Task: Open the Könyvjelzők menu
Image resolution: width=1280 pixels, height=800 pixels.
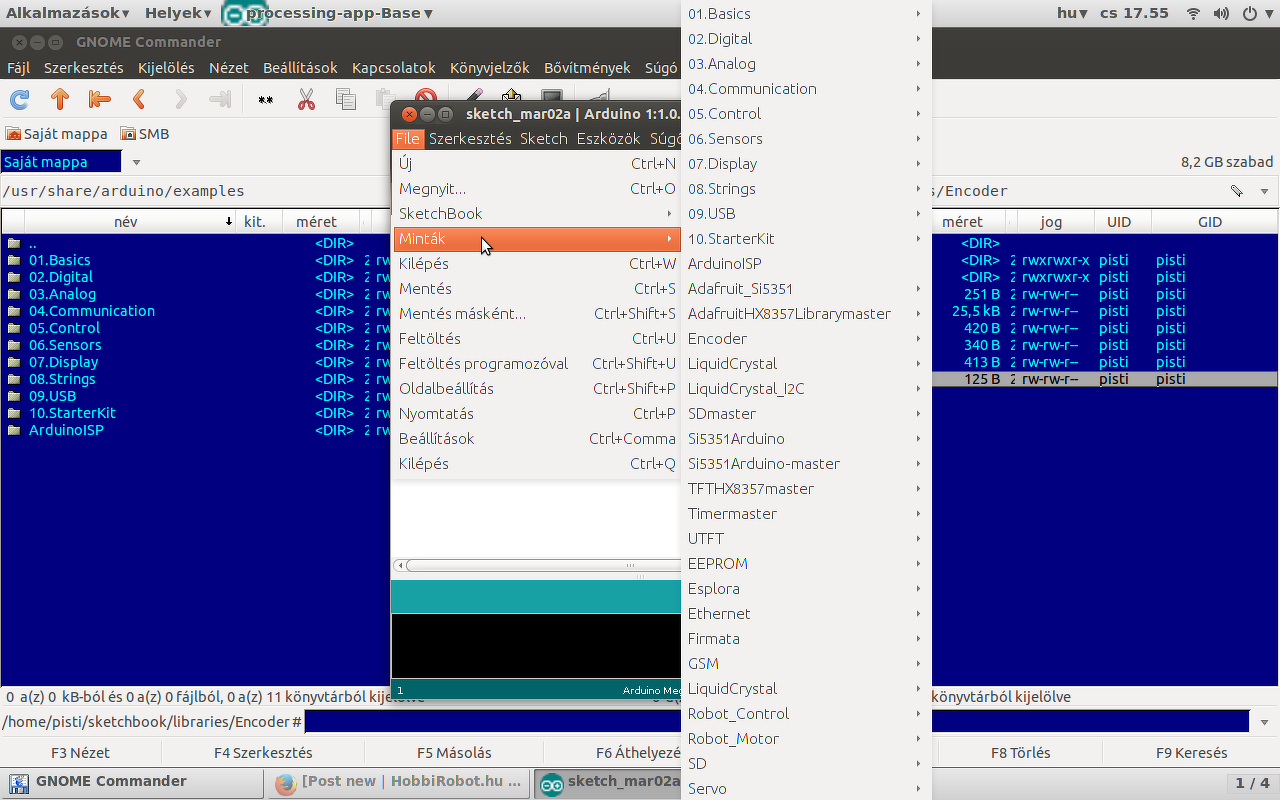Action: coord(490,68)
